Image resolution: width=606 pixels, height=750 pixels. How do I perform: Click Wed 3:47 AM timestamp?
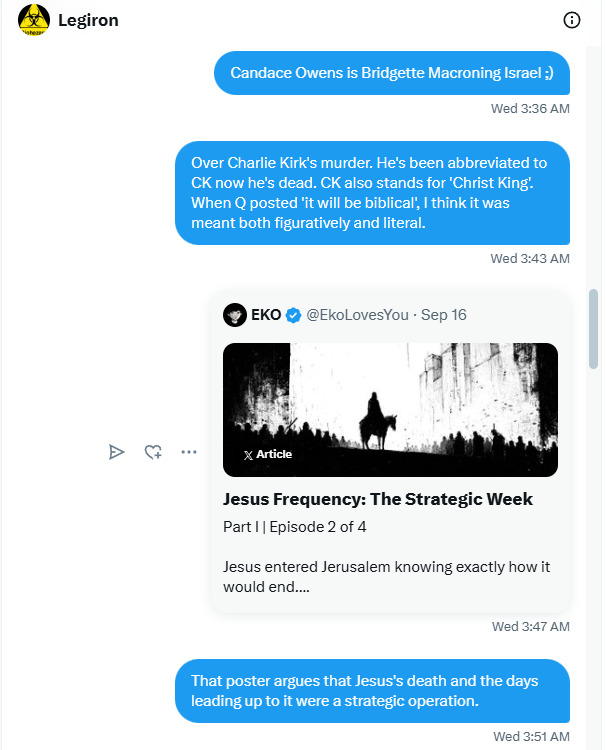point(531,627)
